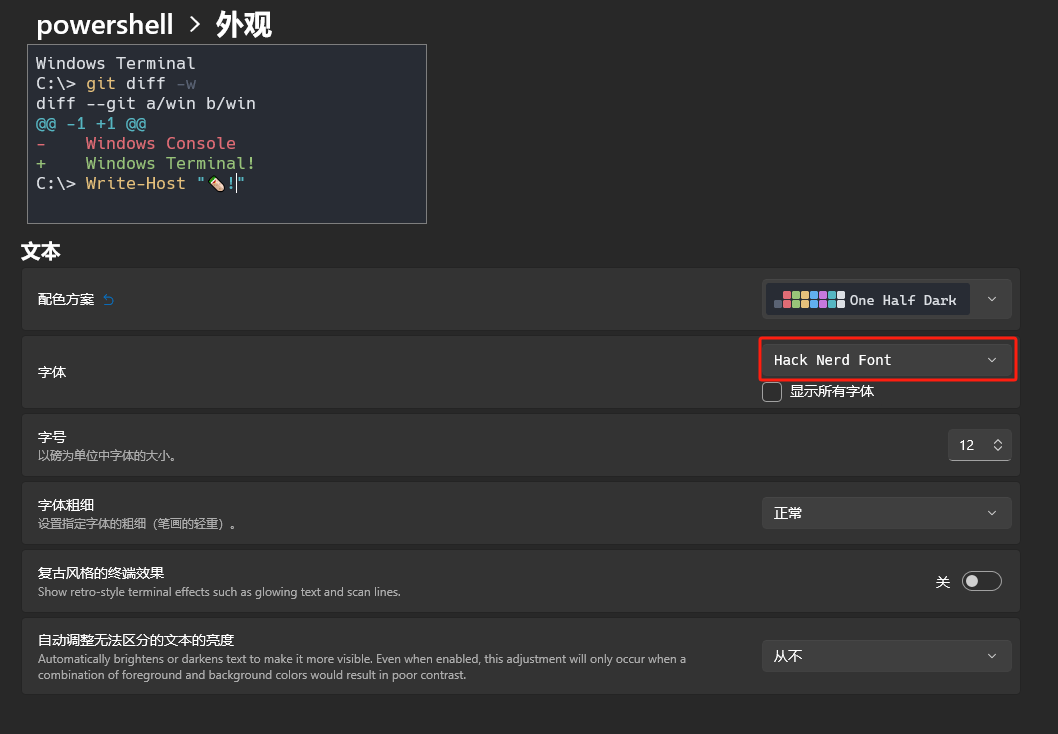Check the 显示所有字体 checkbox

(x=772, y=391)
